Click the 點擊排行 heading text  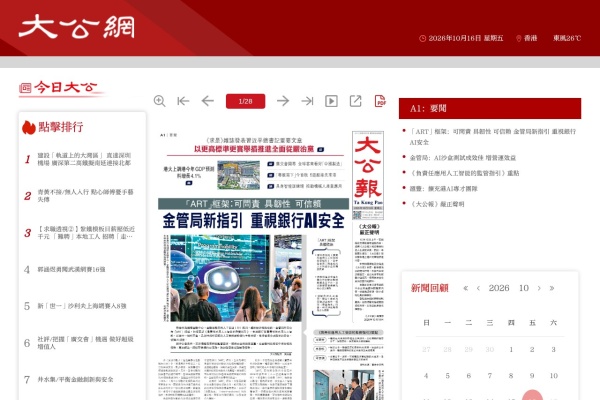(x=60, y=127)
